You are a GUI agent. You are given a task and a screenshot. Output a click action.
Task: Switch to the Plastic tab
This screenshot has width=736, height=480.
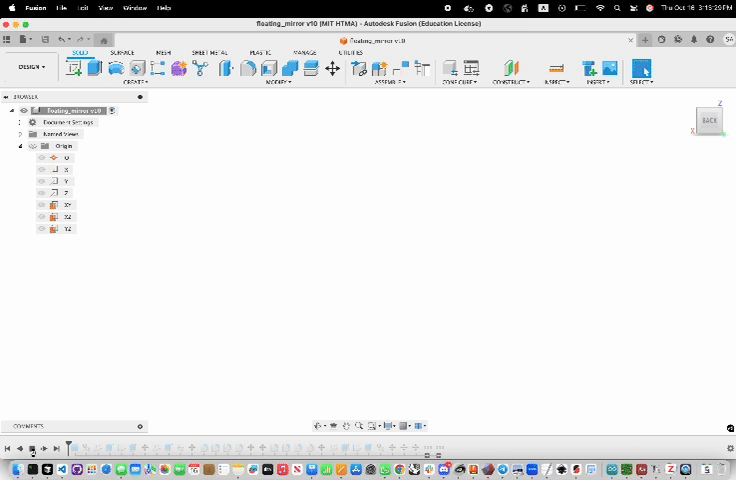tap(260, 53)
